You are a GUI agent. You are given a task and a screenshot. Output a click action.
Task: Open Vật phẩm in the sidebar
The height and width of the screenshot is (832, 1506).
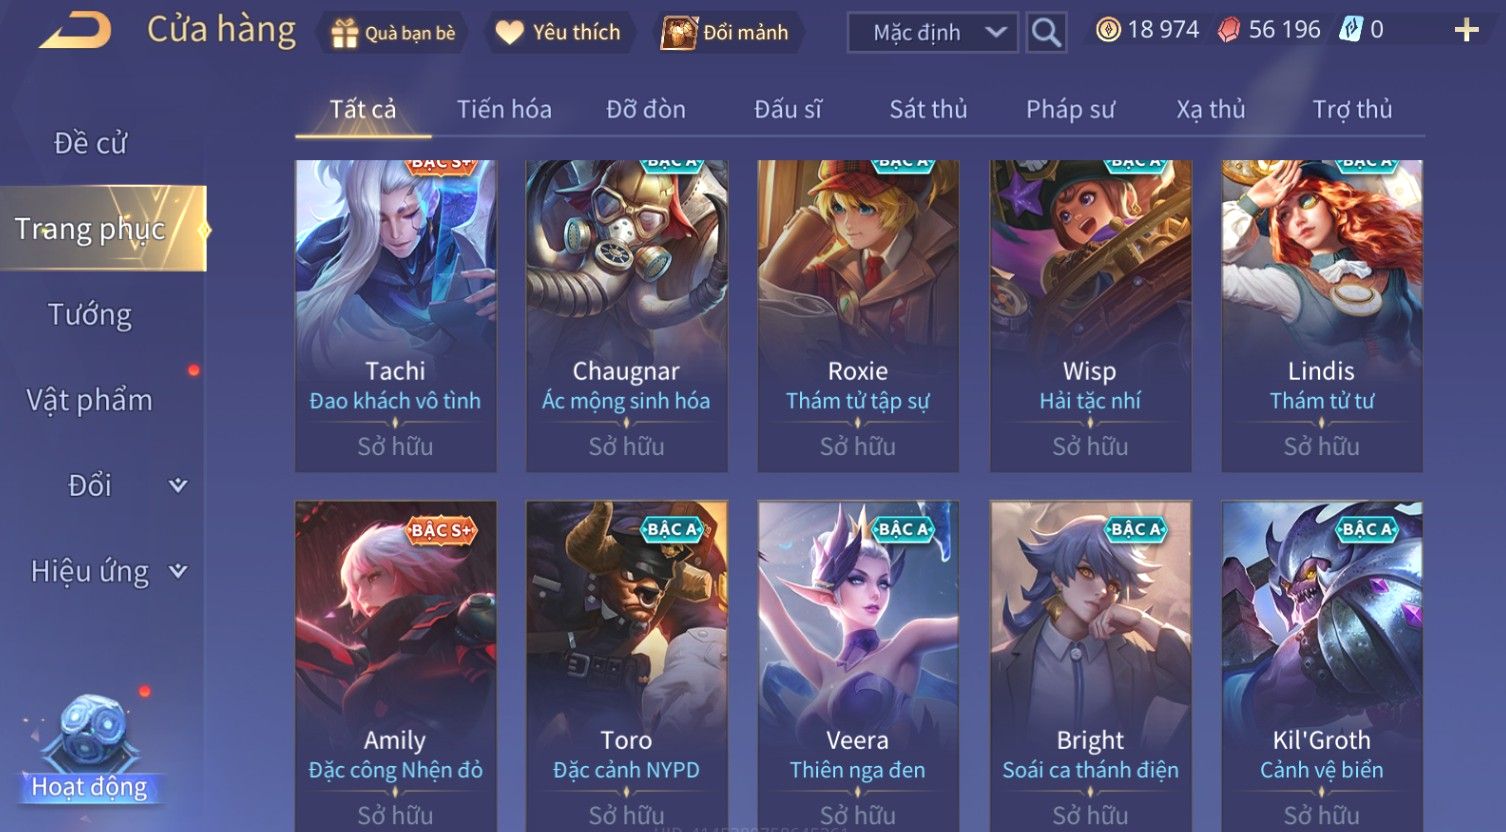point(90,400)
